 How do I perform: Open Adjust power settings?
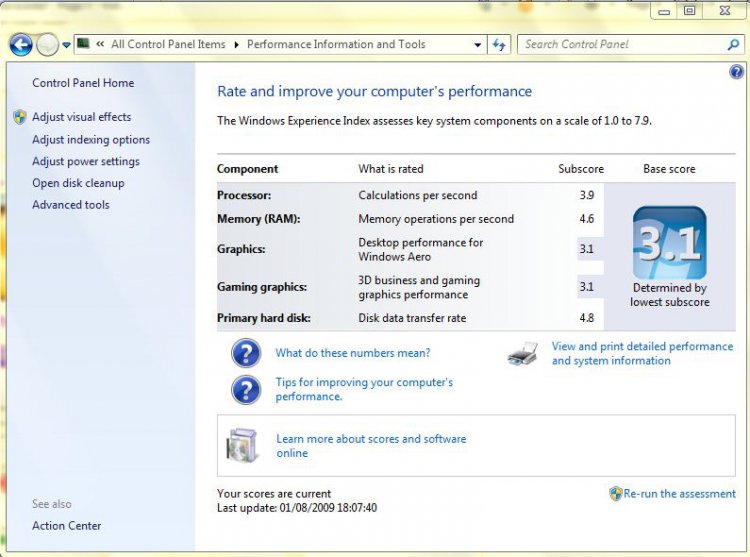click(86, 161)
